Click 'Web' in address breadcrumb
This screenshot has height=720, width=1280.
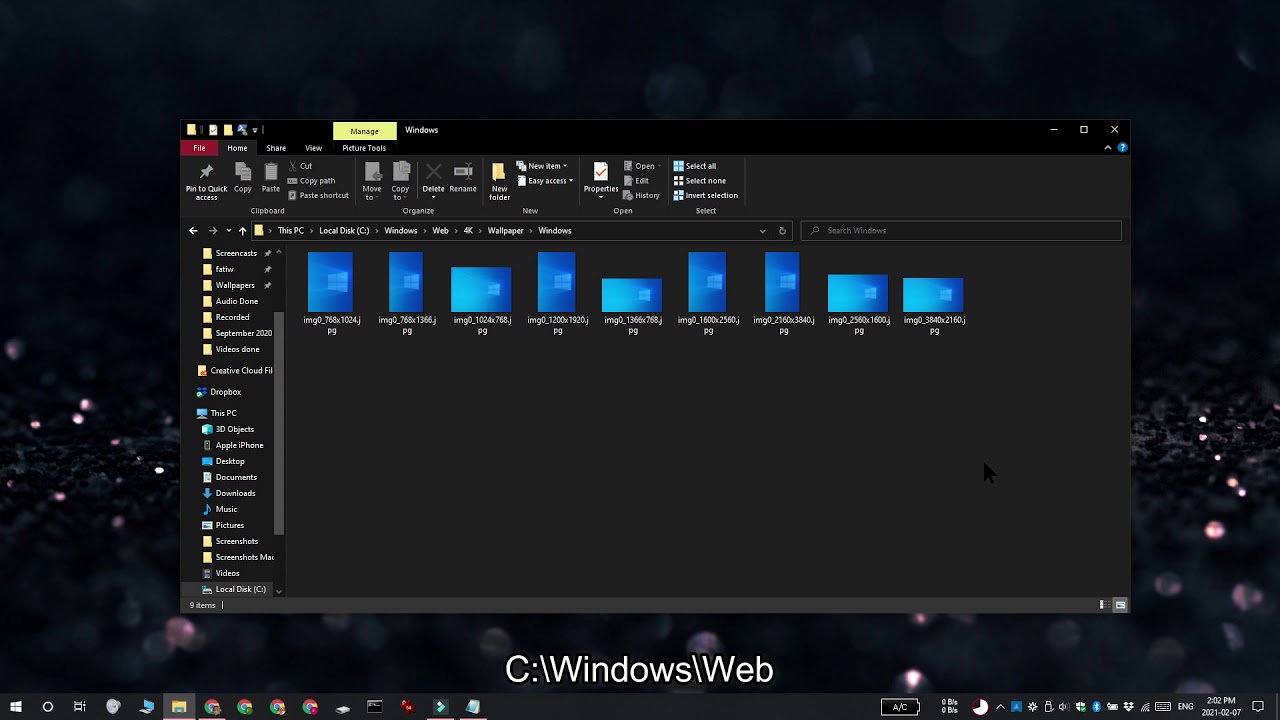click(440, 231)
